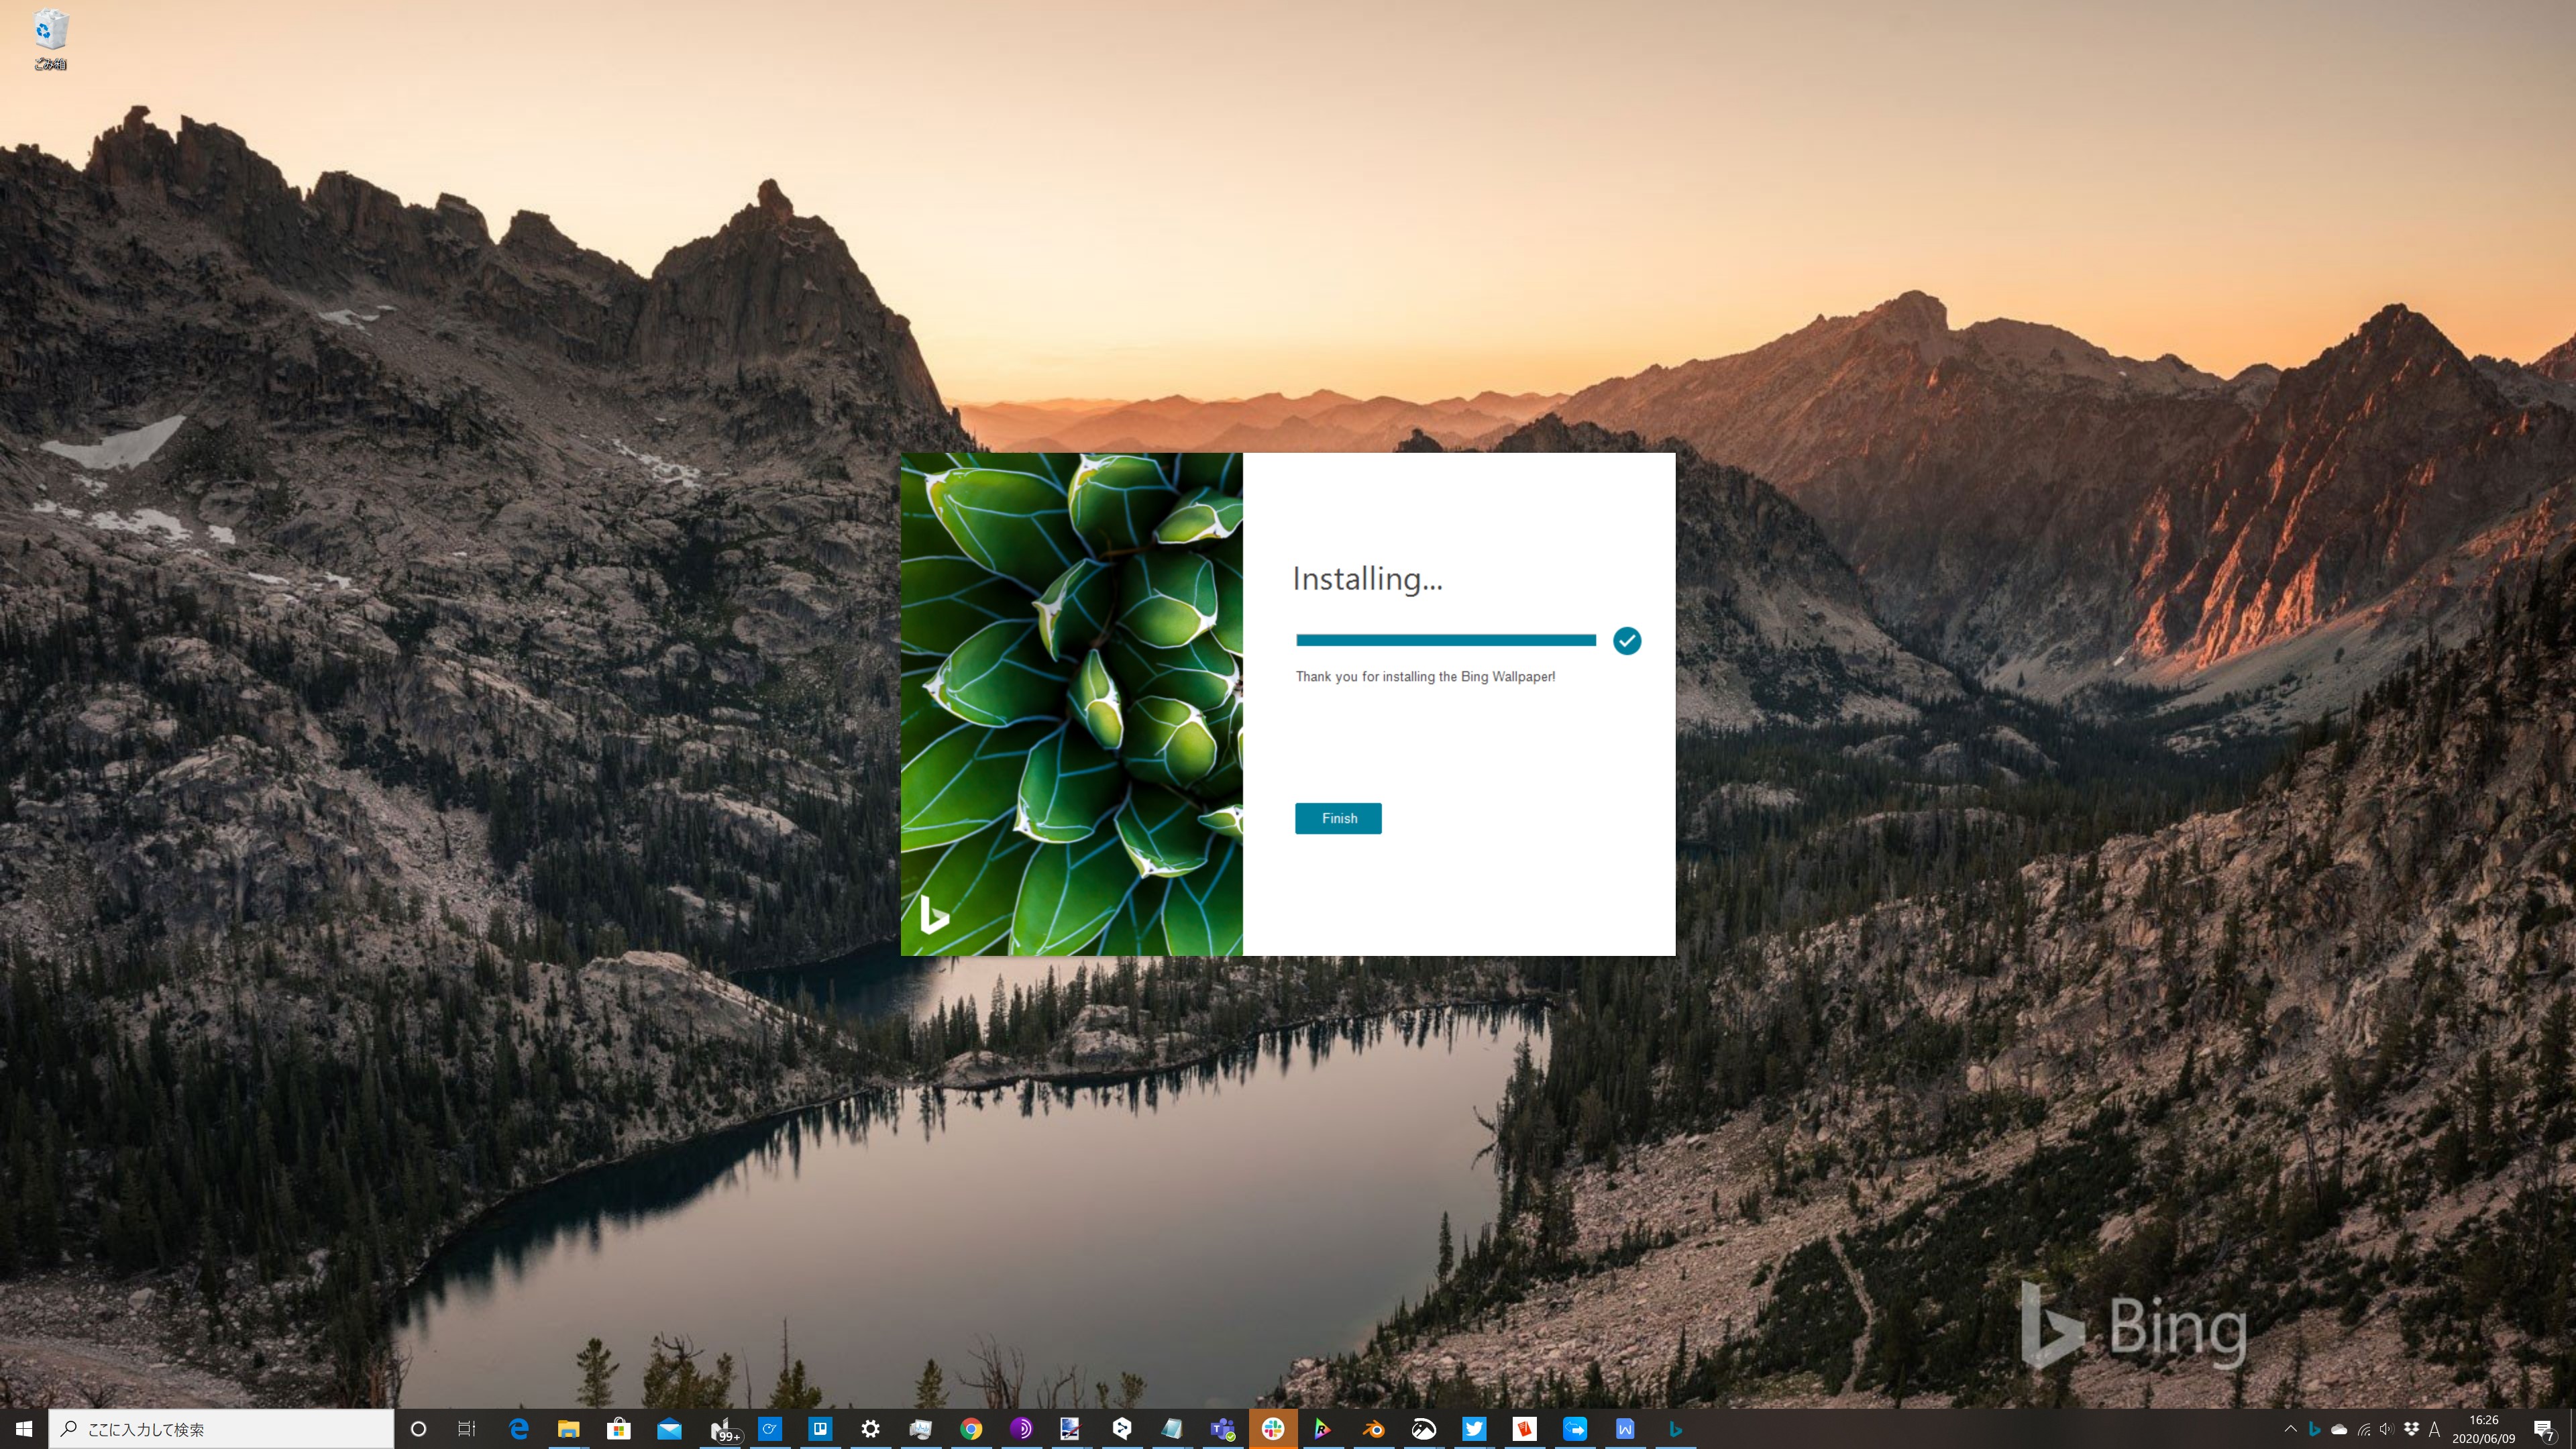Click the Bing icon in system tray
Viewport: 2576px width, 1449px height.
[2314, 1429]
